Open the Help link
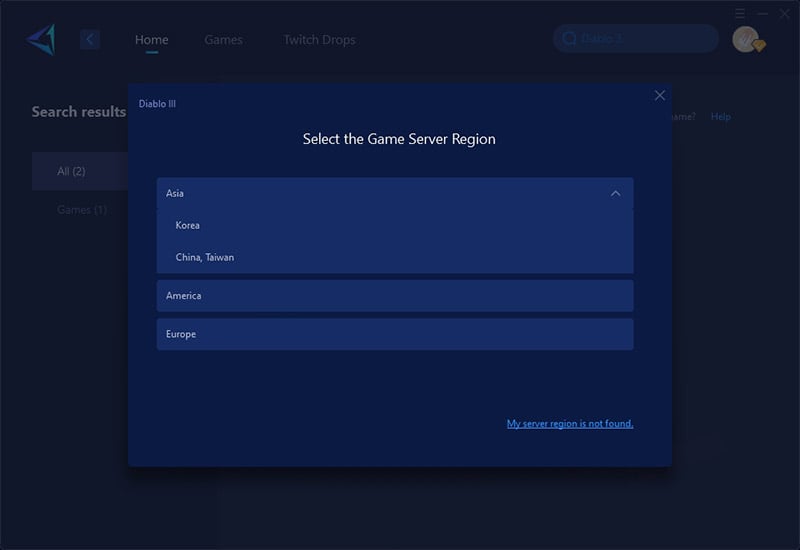The height and width of the screenshot is (550, 800). 720,117
